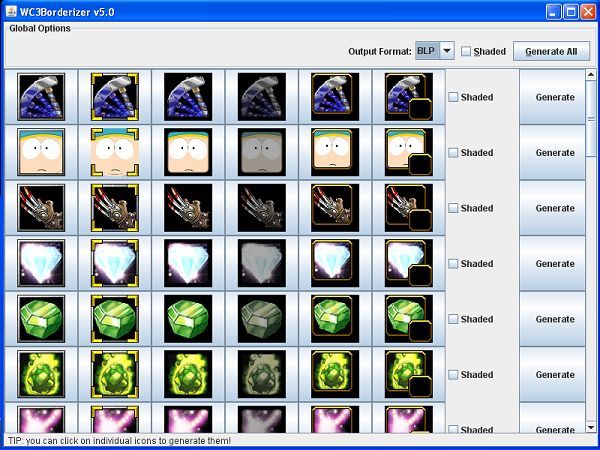Click the vertical scrollbar thumb
Screen dimensions: 600x450
[x=591, y=119]
